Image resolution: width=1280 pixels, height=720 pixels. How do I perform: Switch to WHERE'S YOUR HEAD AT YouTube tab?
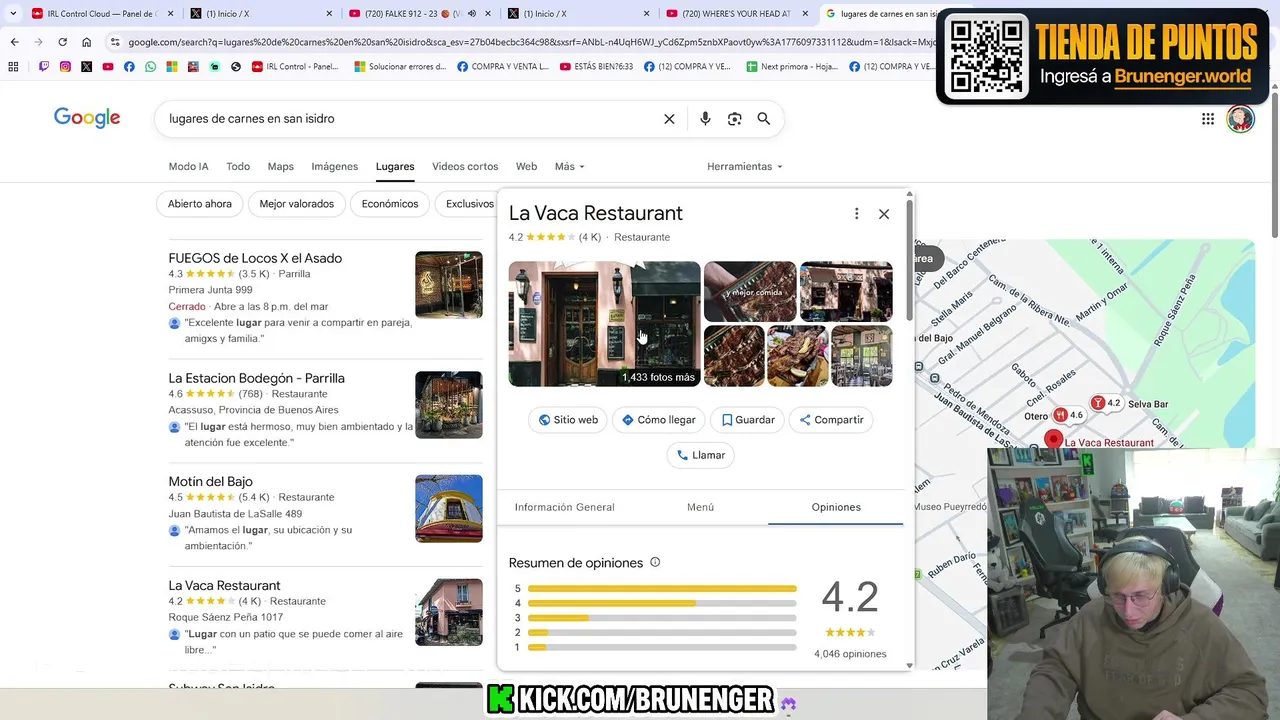738,14
